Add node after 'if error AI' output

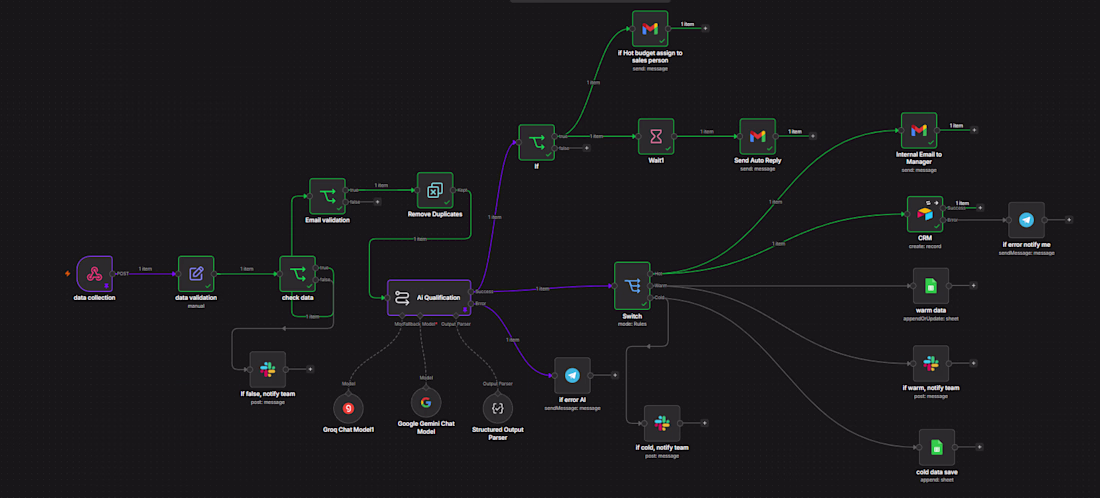pos(615,375)
